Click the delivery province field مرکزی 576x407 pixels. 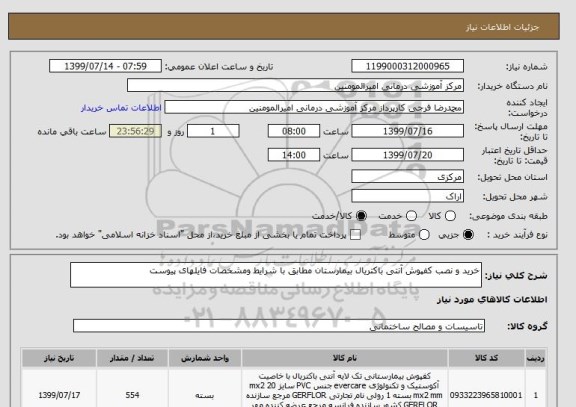407,177
